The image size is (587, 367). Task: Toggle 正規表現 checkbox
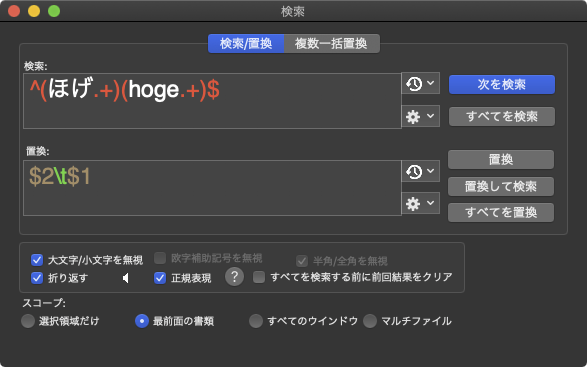[x=160, y=278]
